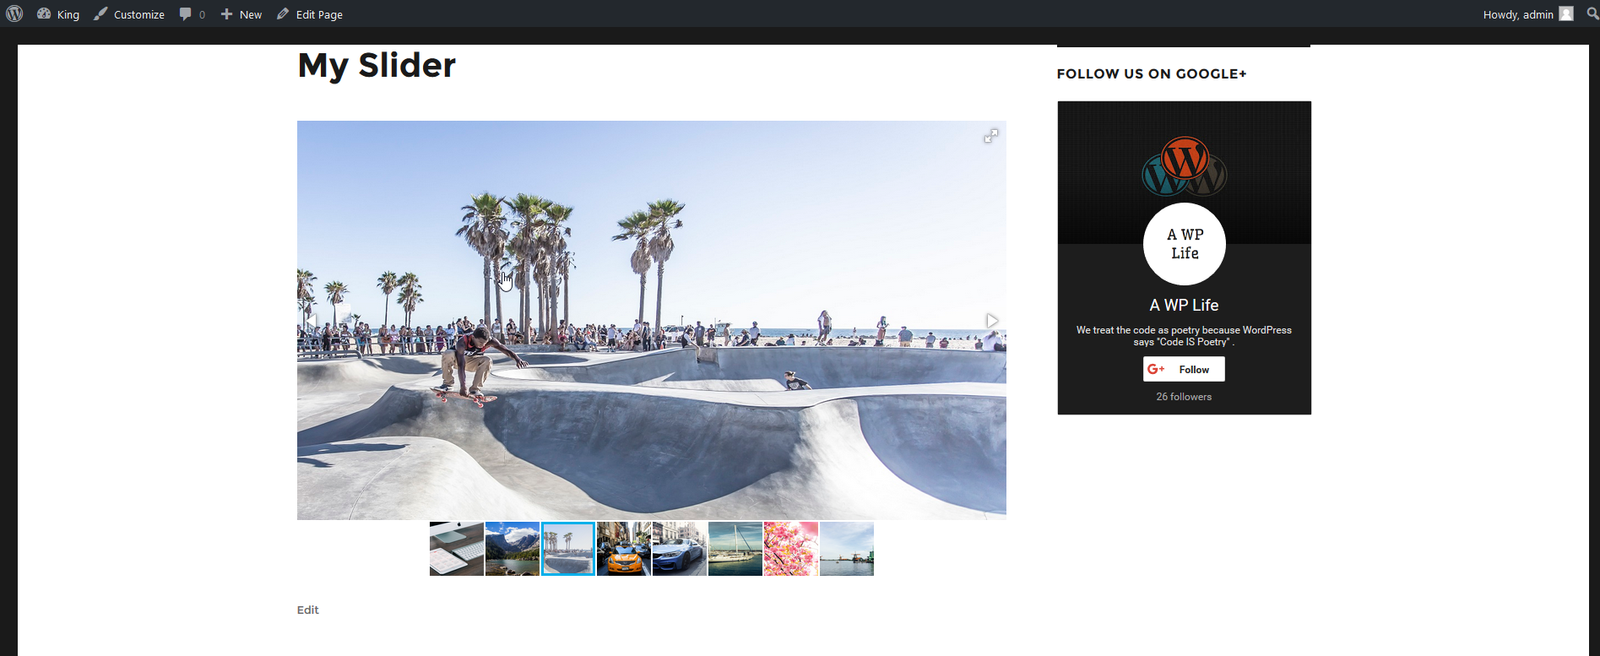Open the A WP Life profile name link

1184,305
